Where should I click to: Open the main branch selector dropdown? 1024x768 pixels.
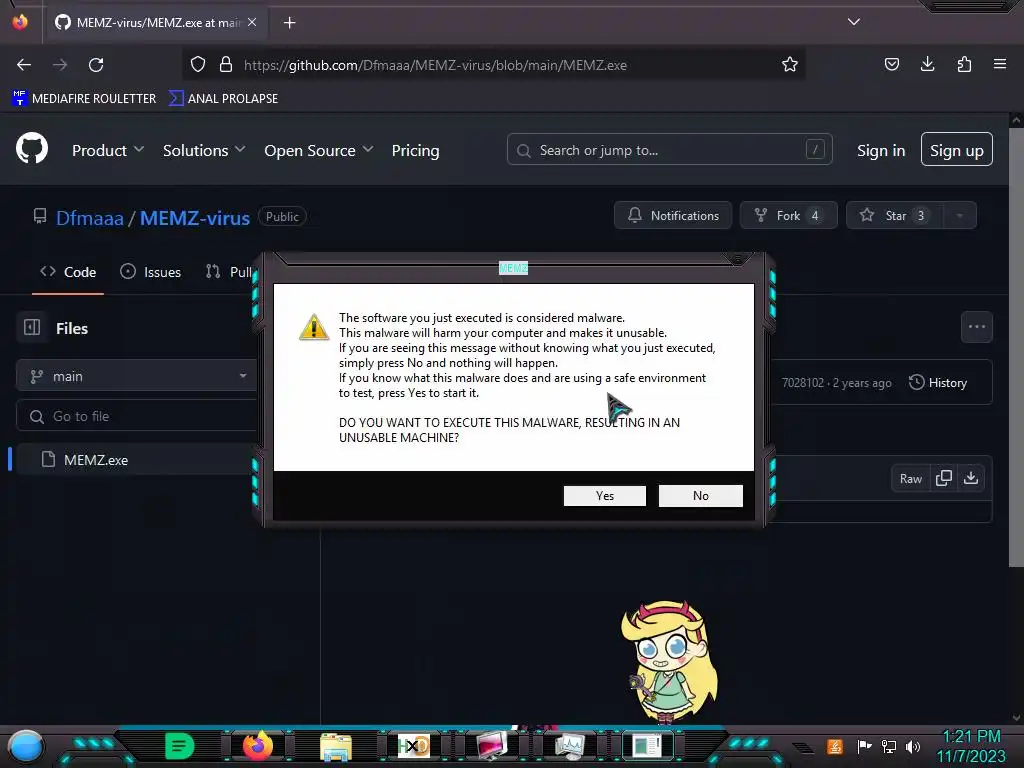coord(136,376)
